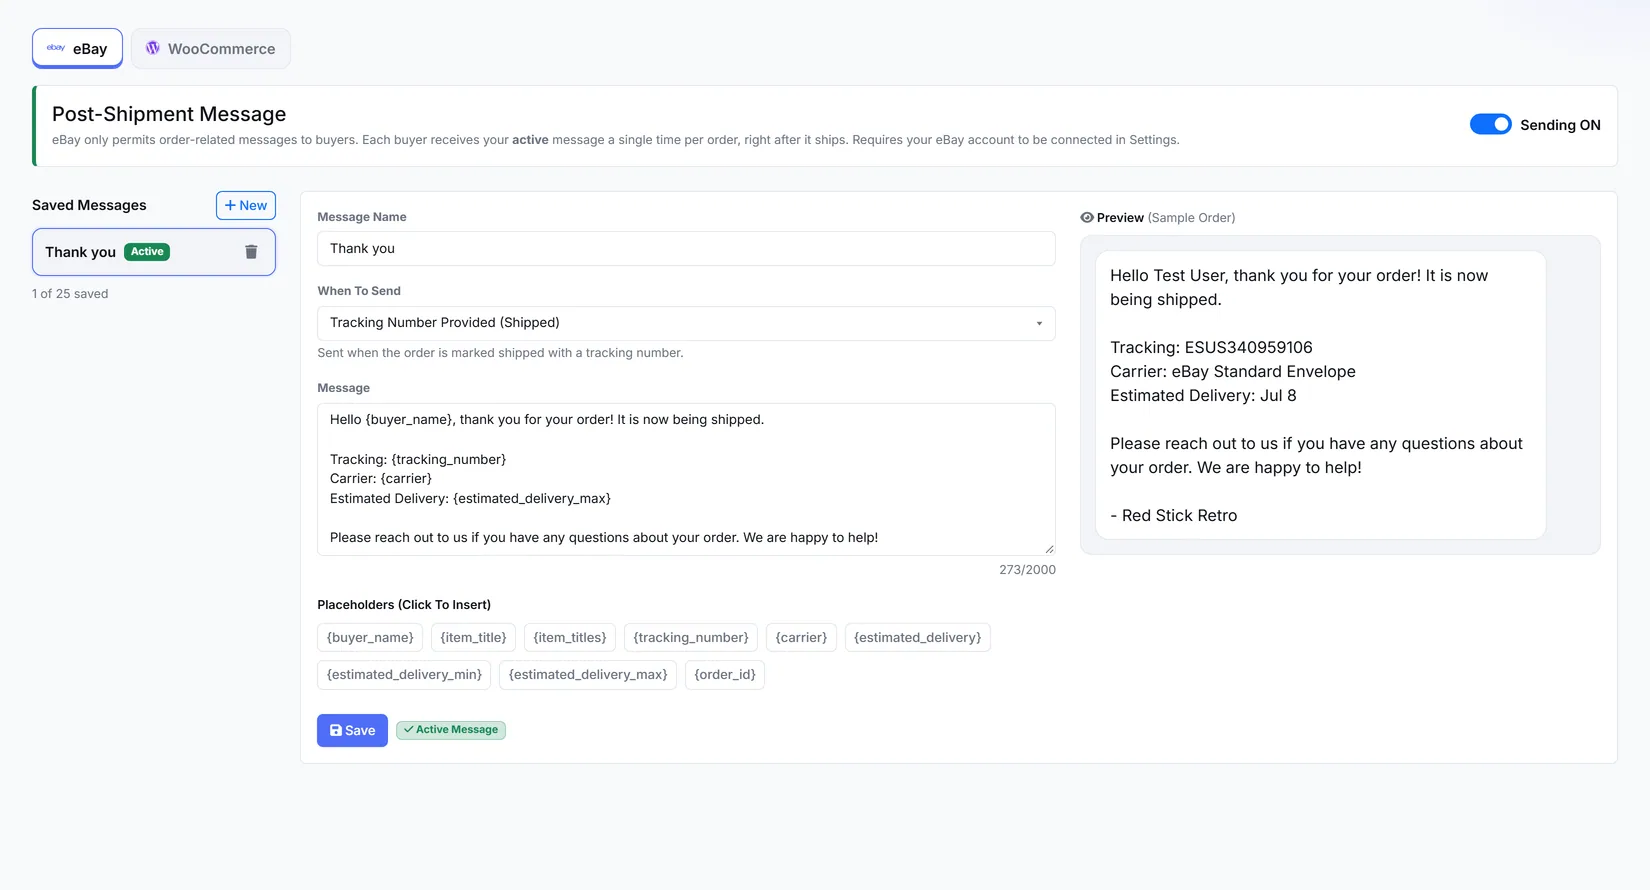Click into the Message text area
The height and width of the screenshot is (890, 1650).
click(686, 479)
